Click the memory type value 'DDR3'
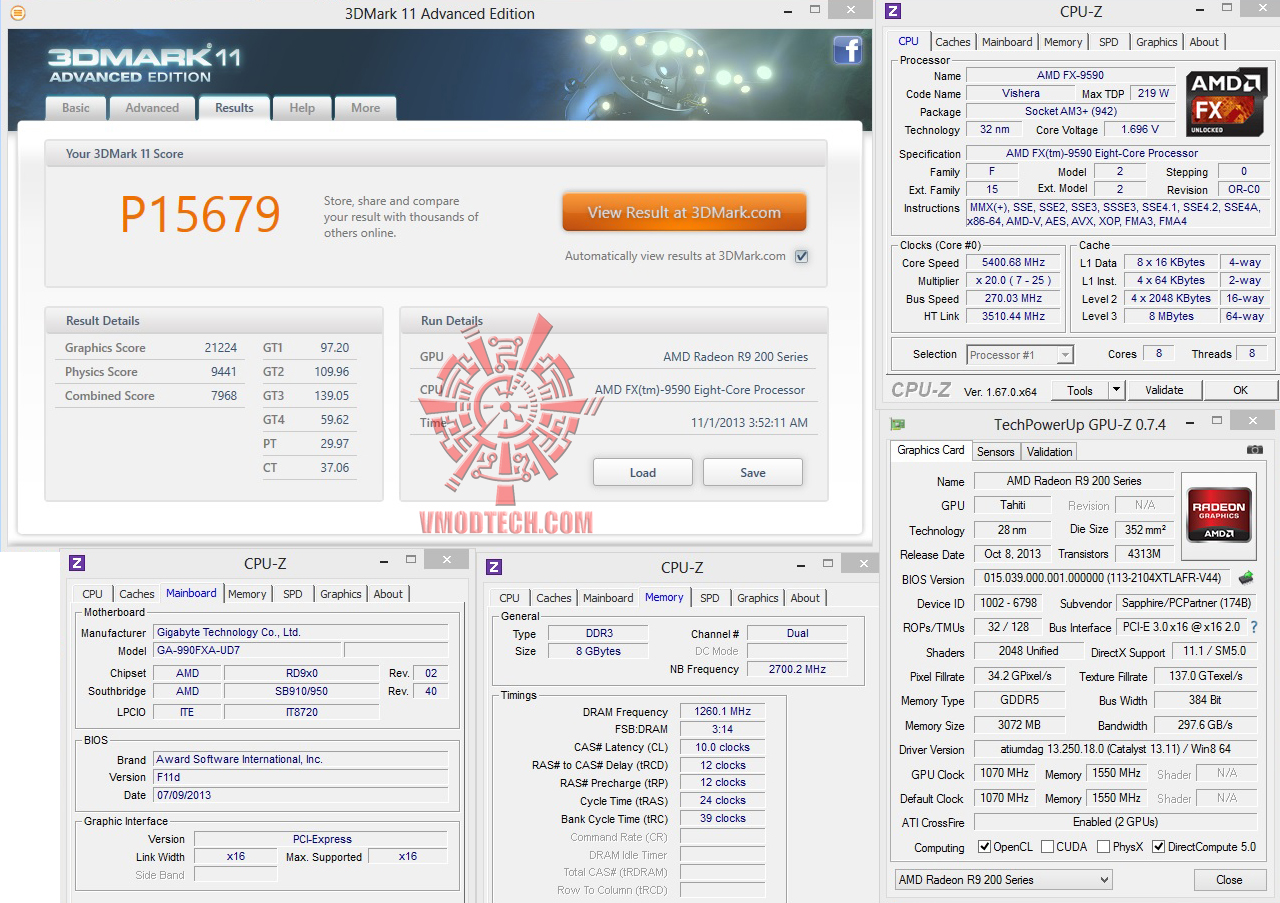The height and width of the screenshot is (903, 1280). coord(598,634)
